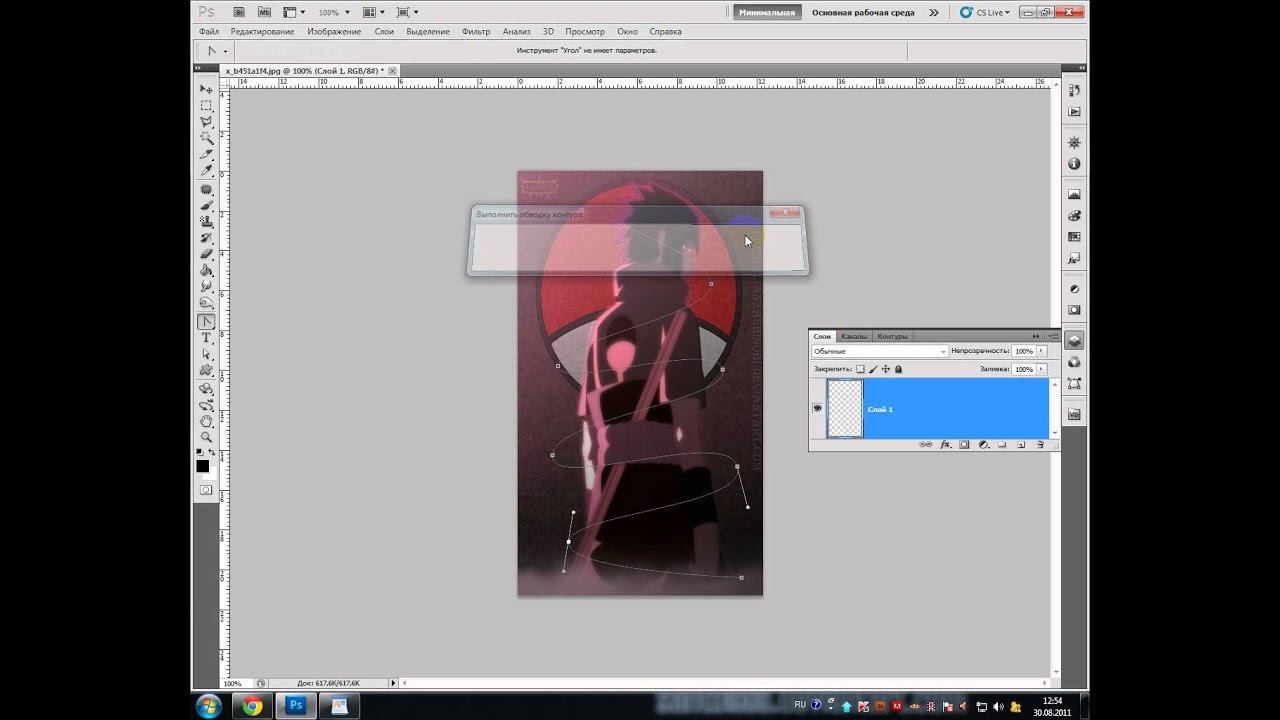Click the white background color swatch
The image size is (1280, 720).
212,472
